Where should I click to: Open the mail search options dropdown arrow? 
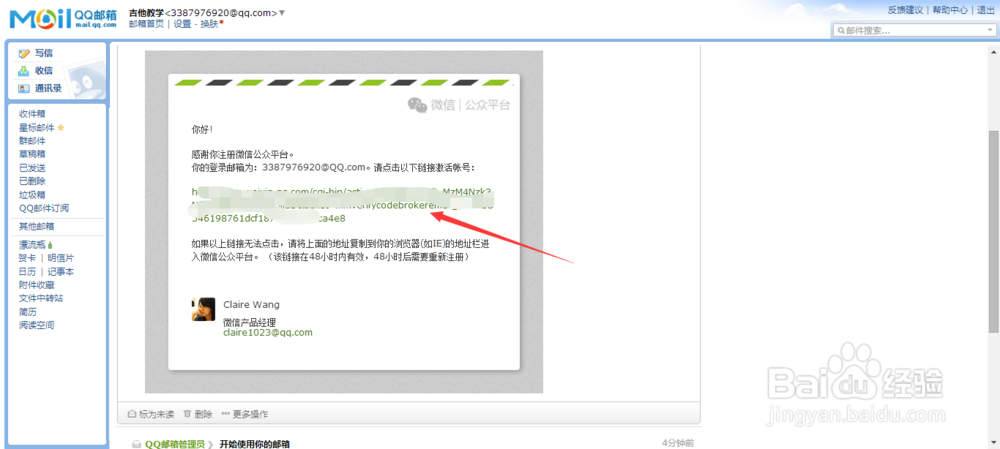click(x=989, y=30)
